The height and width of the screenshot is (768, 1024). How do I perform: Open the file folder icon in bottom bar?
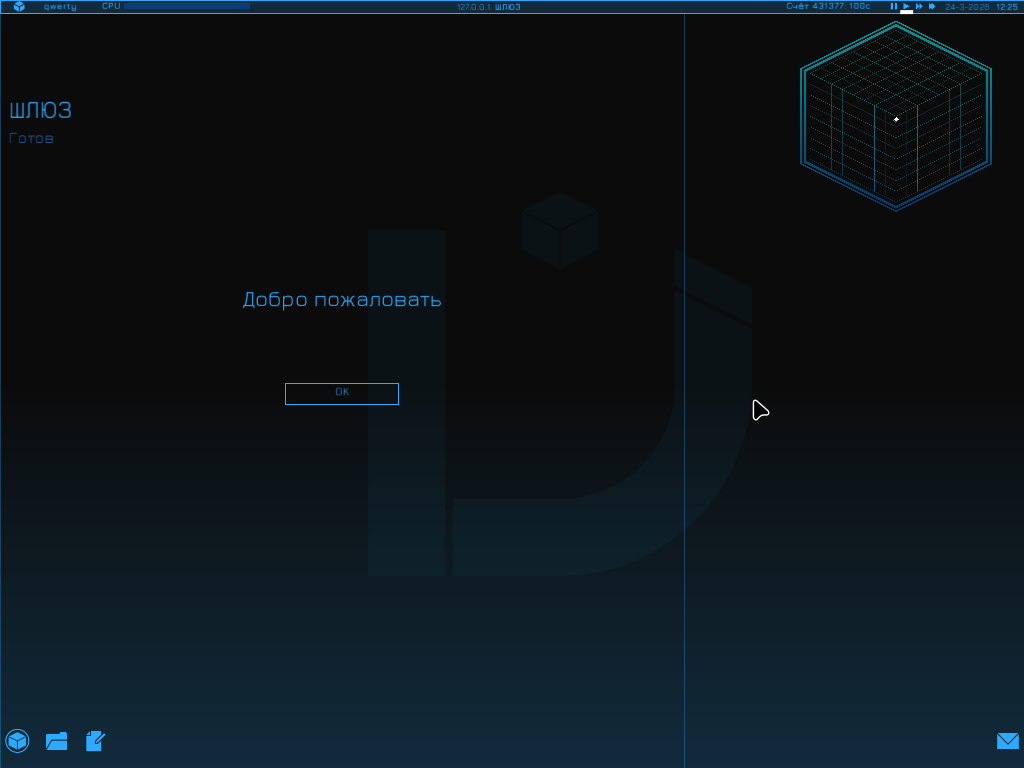57,741
